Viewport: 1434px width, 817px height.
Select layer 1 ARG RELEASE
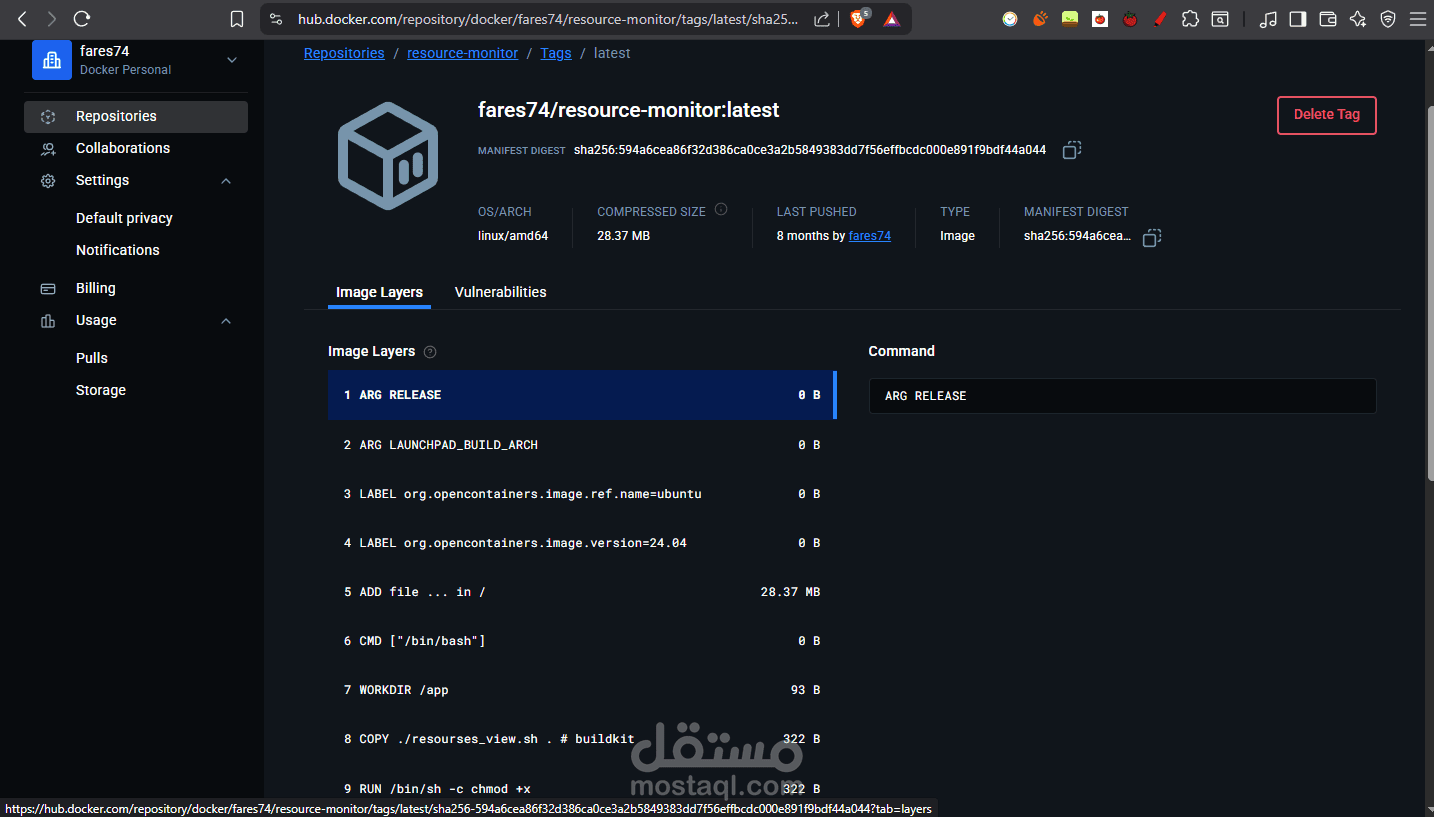point(582,395)
